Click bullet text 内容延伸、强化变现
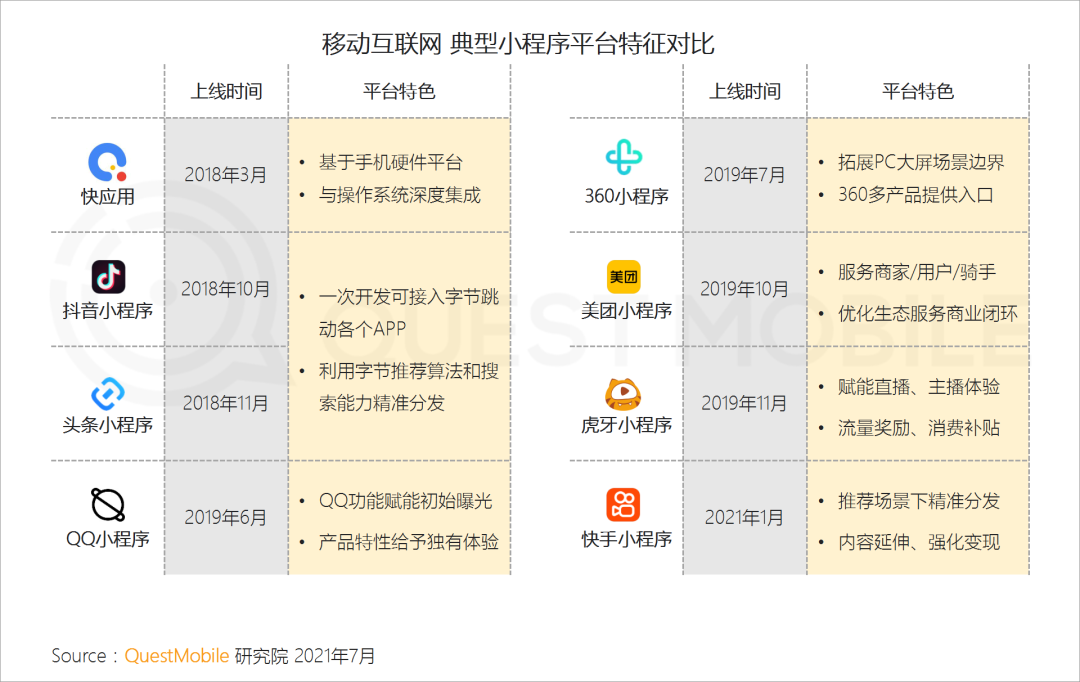 point(919,542)
